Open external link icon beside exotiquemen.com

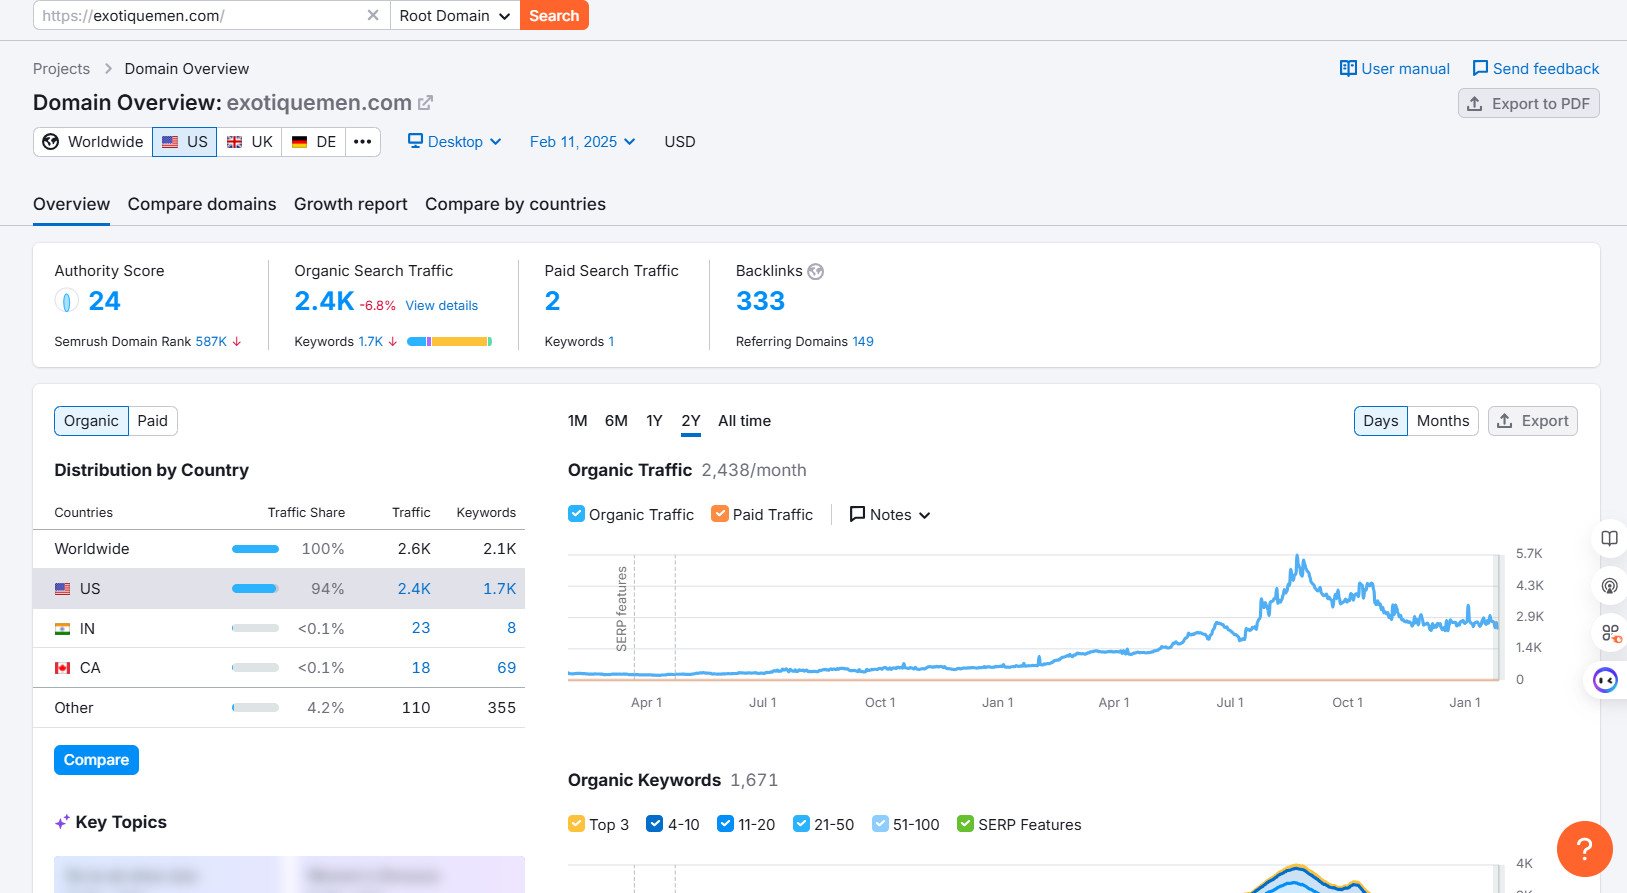426,103
